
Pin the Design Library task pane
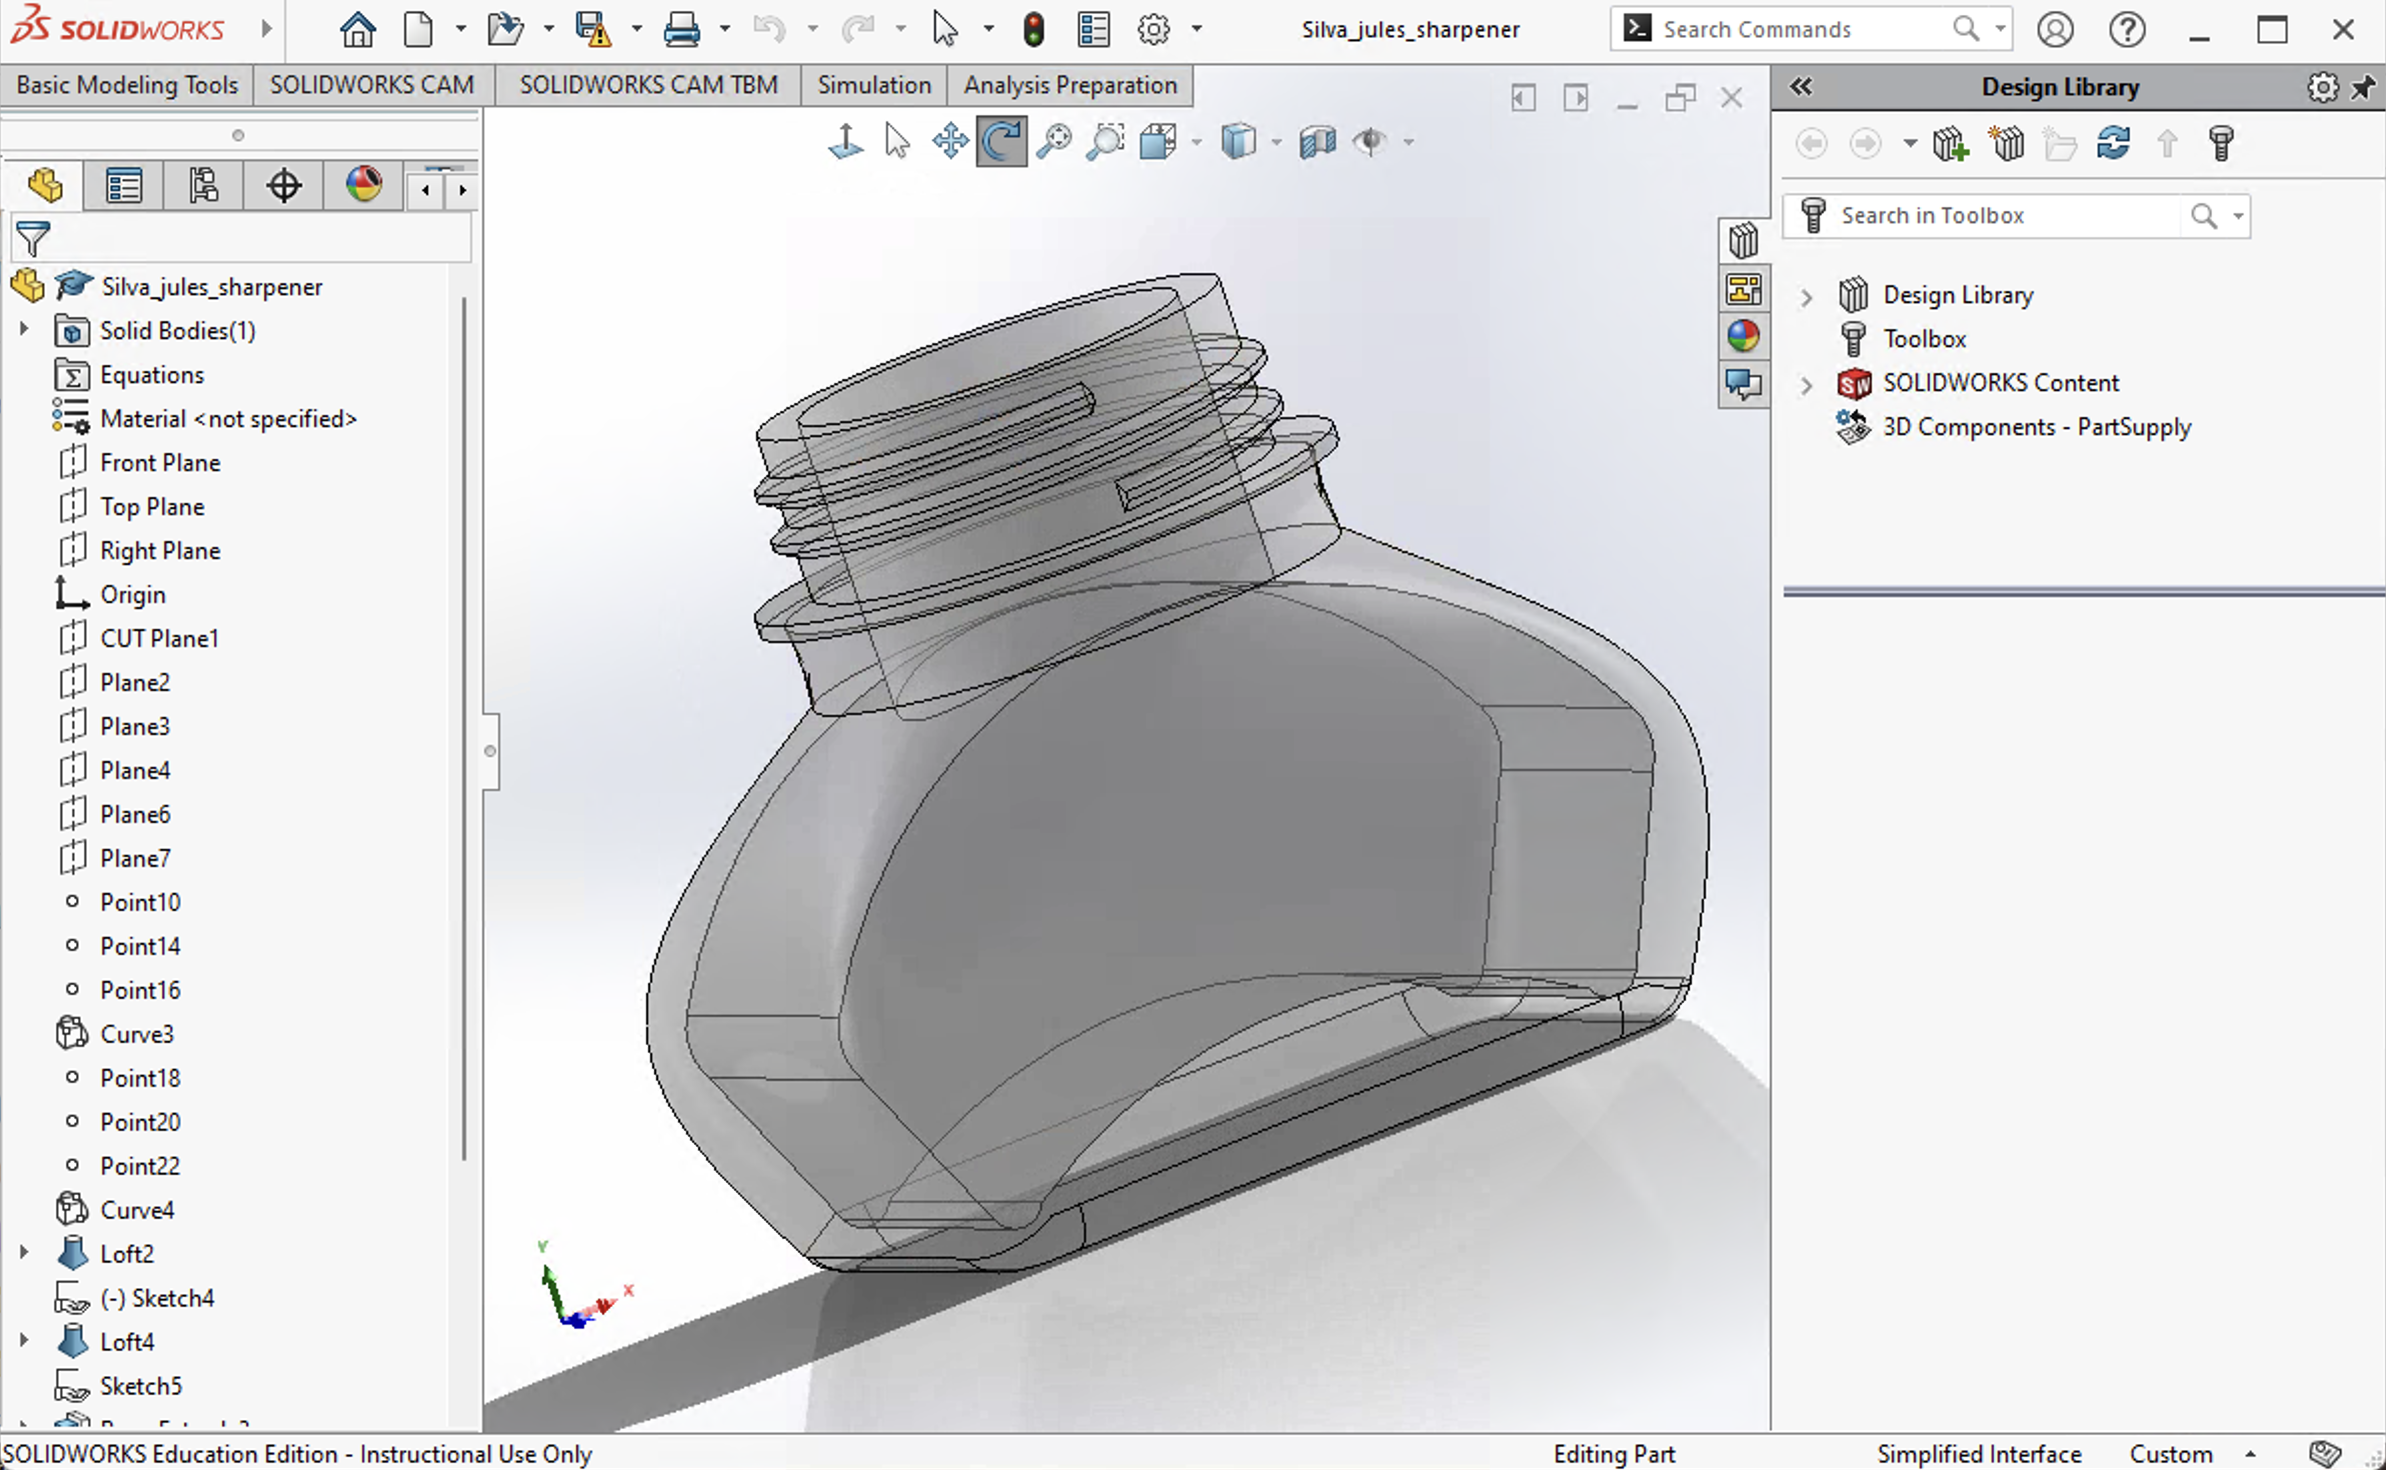pos(2362,87)
